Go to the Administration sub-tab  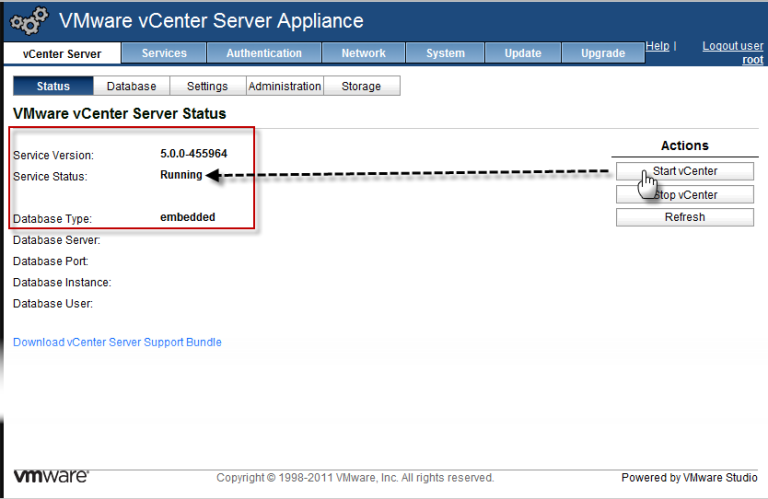click(285, 86)
